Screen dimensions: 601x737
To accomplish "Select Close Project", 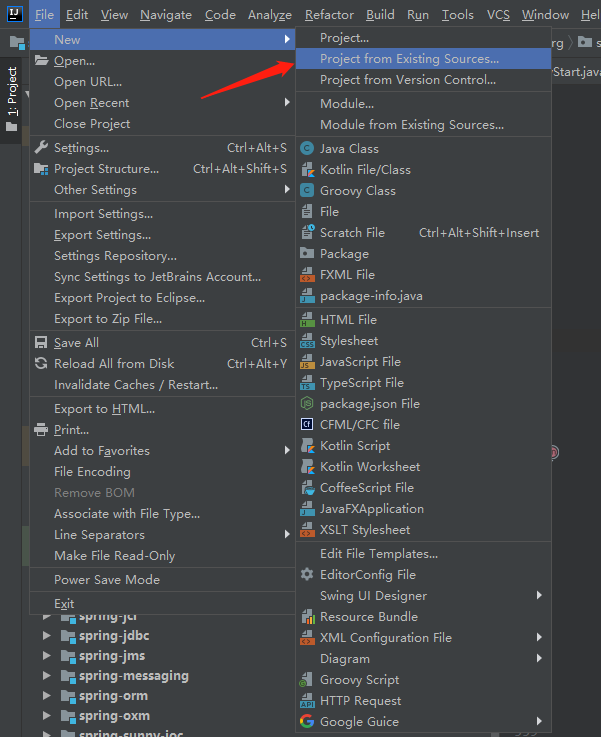I will pyautogui.click(x=162, y=124).
